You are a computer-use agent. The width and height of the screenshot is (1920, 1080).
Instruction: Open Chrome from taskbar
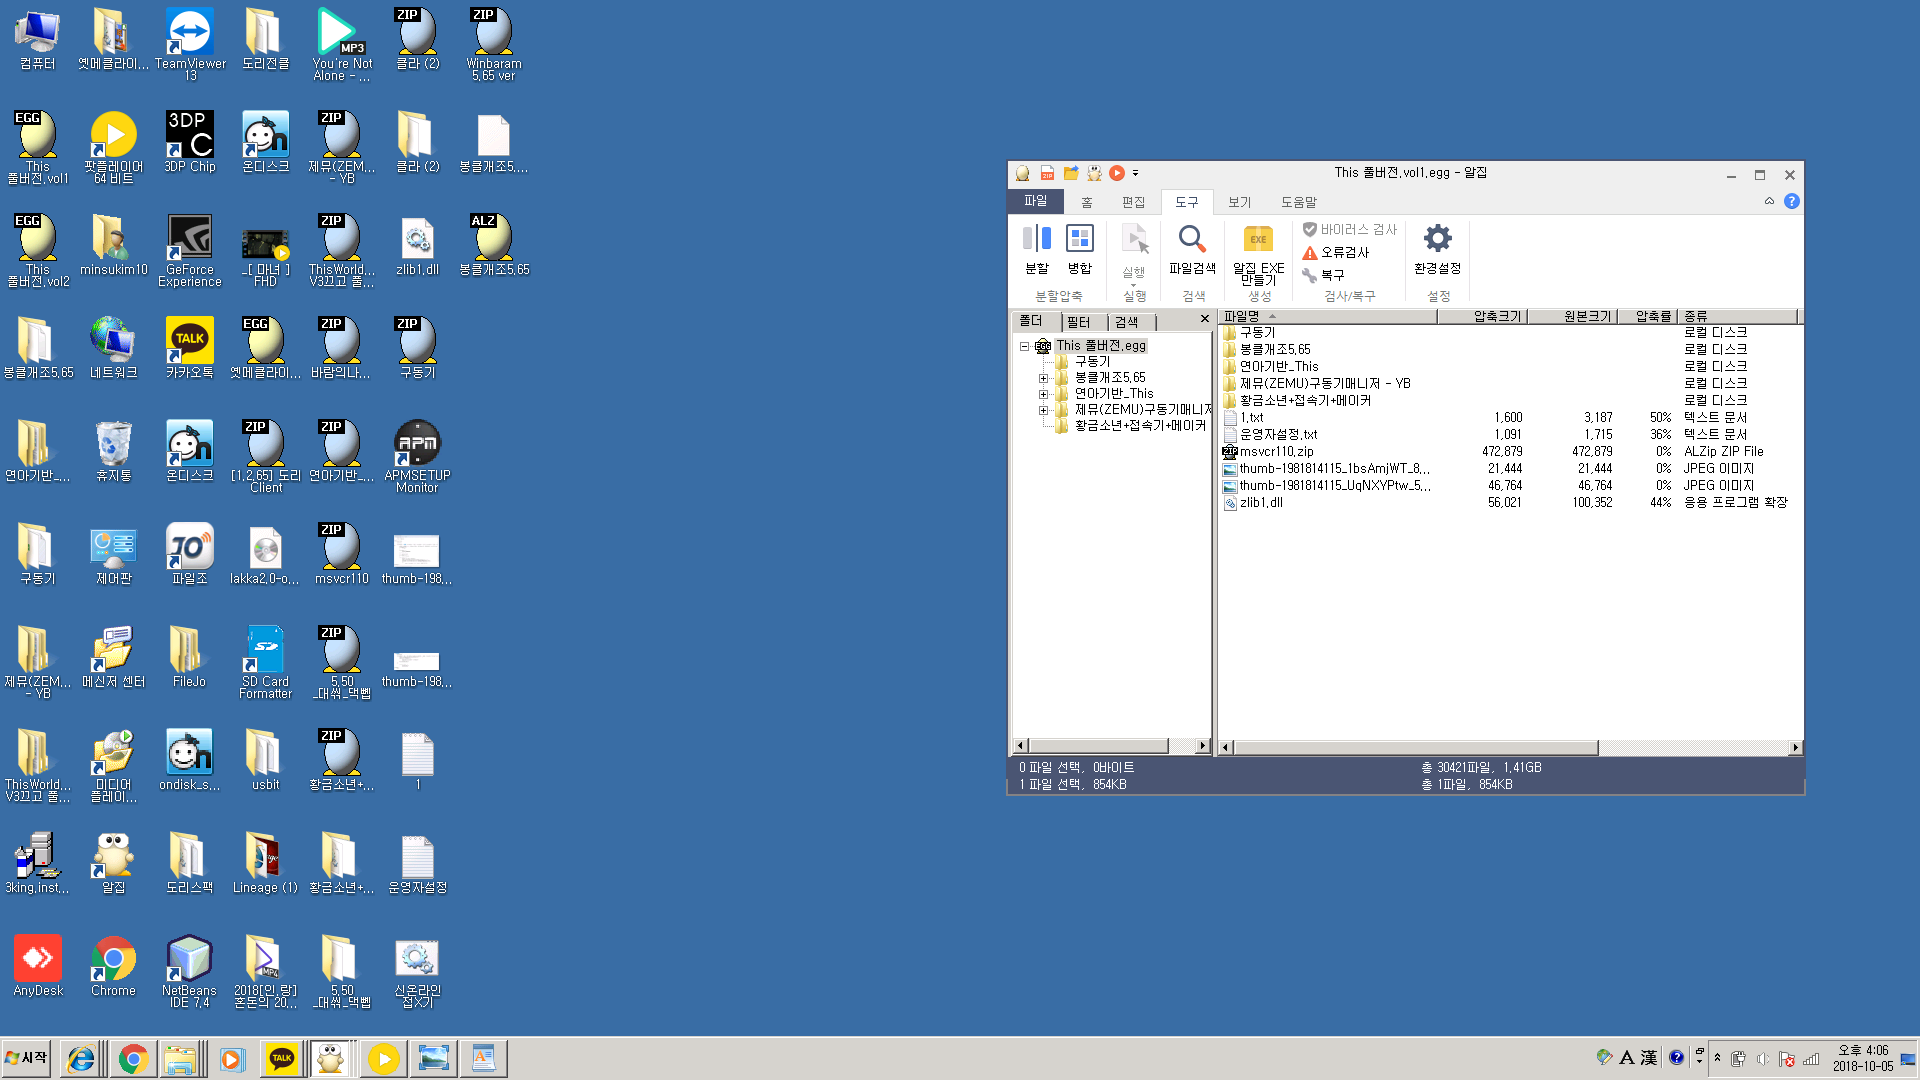[x=133, y=1059]
